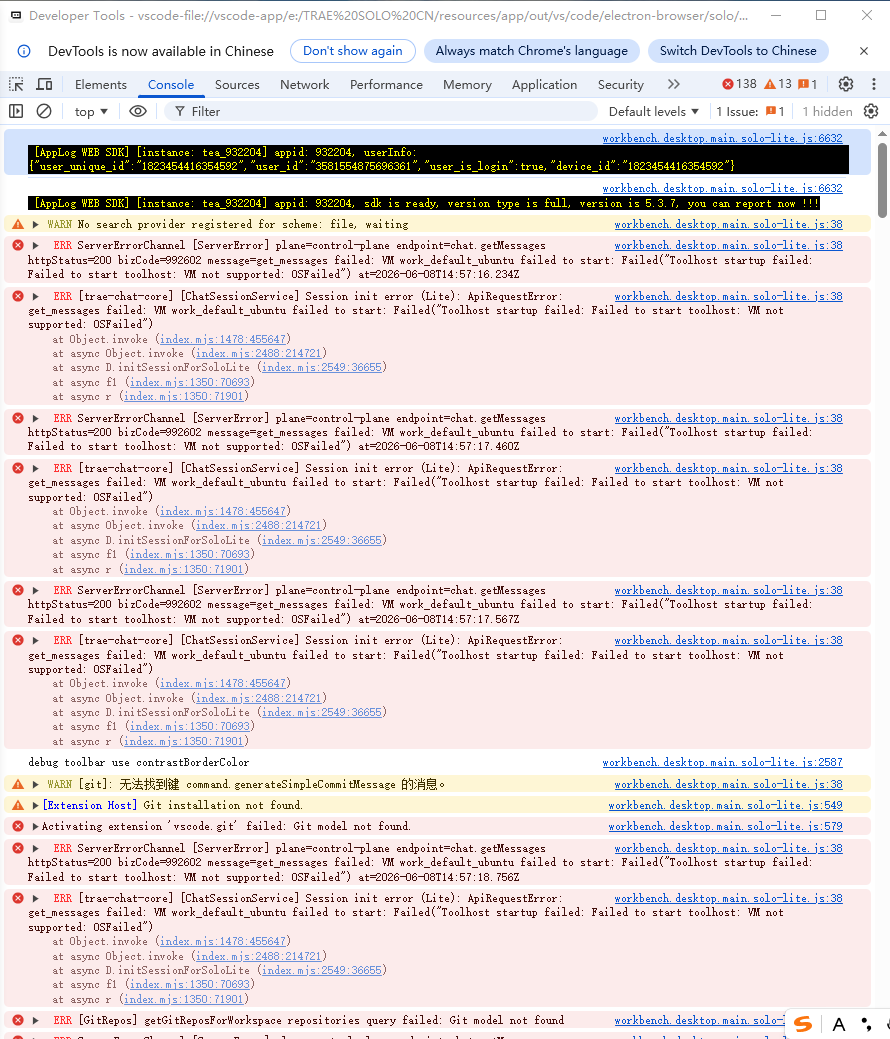The width and height of the screenshot is (890, 1039).
Task: Open console settings gear icon
Action: pyautogui.click(x=871, y=111)
